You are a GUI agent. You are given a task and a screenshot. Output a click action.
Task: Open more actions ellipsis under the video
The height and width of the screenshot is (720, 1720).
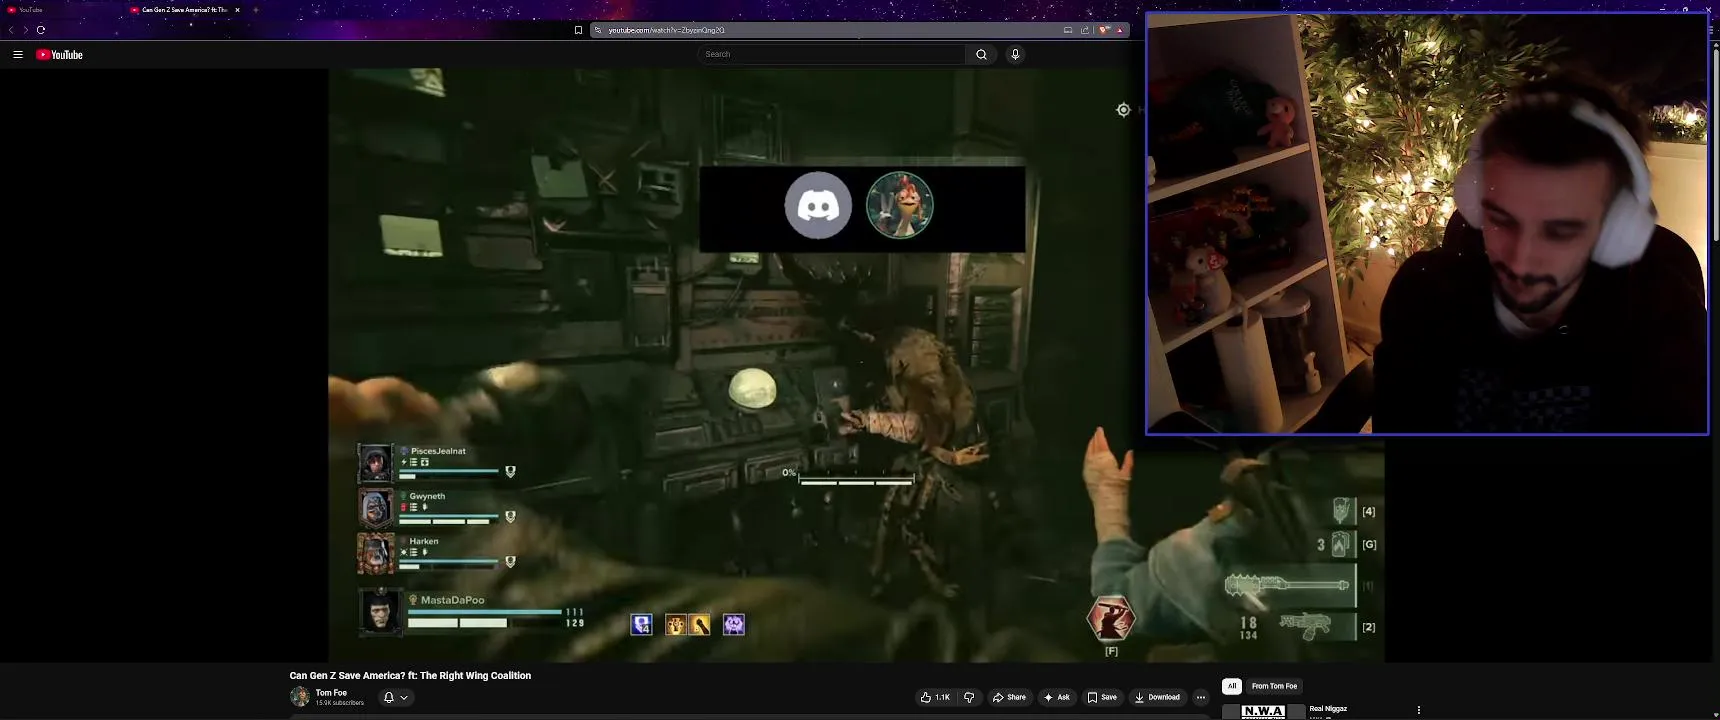(1201, 697)
